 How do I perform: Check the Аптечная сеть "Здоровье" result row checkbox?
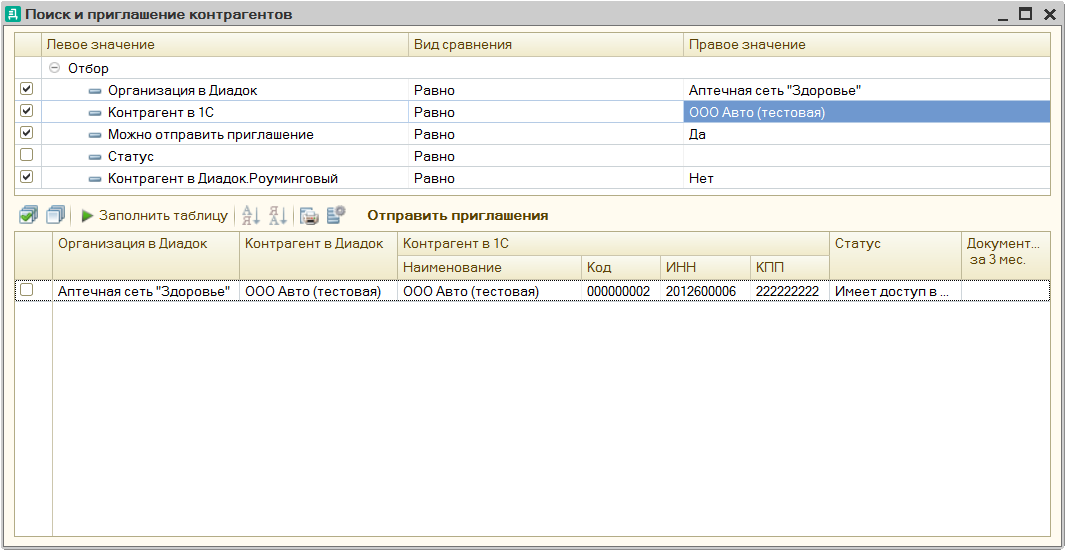click(x=26, y=290)
